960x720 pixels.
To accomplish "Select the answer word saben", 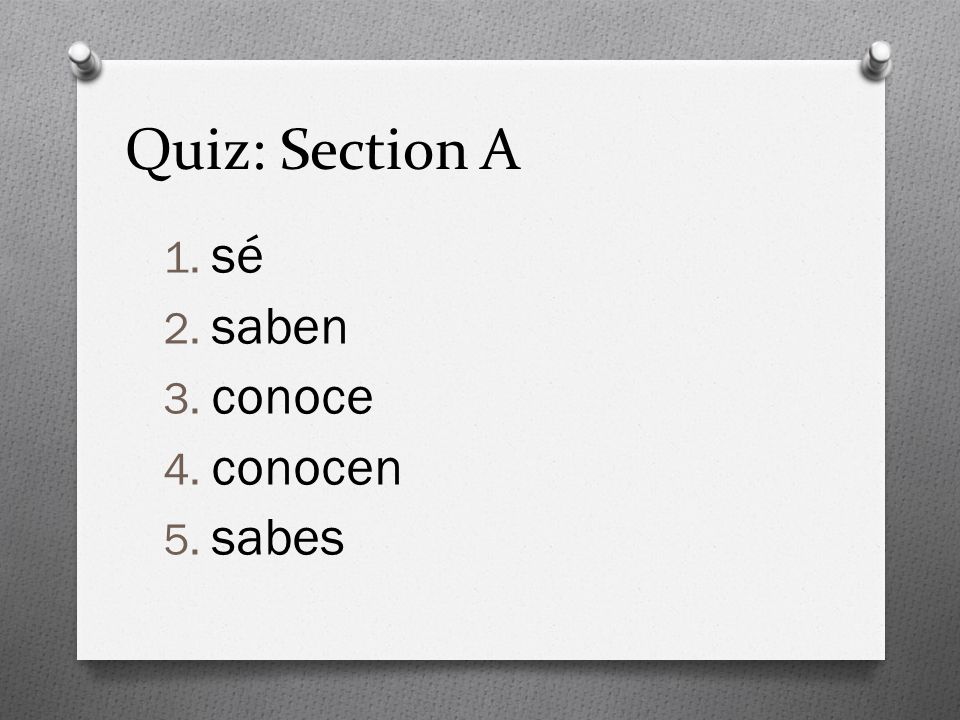I will pyautogui.click(x=279, y=328).
